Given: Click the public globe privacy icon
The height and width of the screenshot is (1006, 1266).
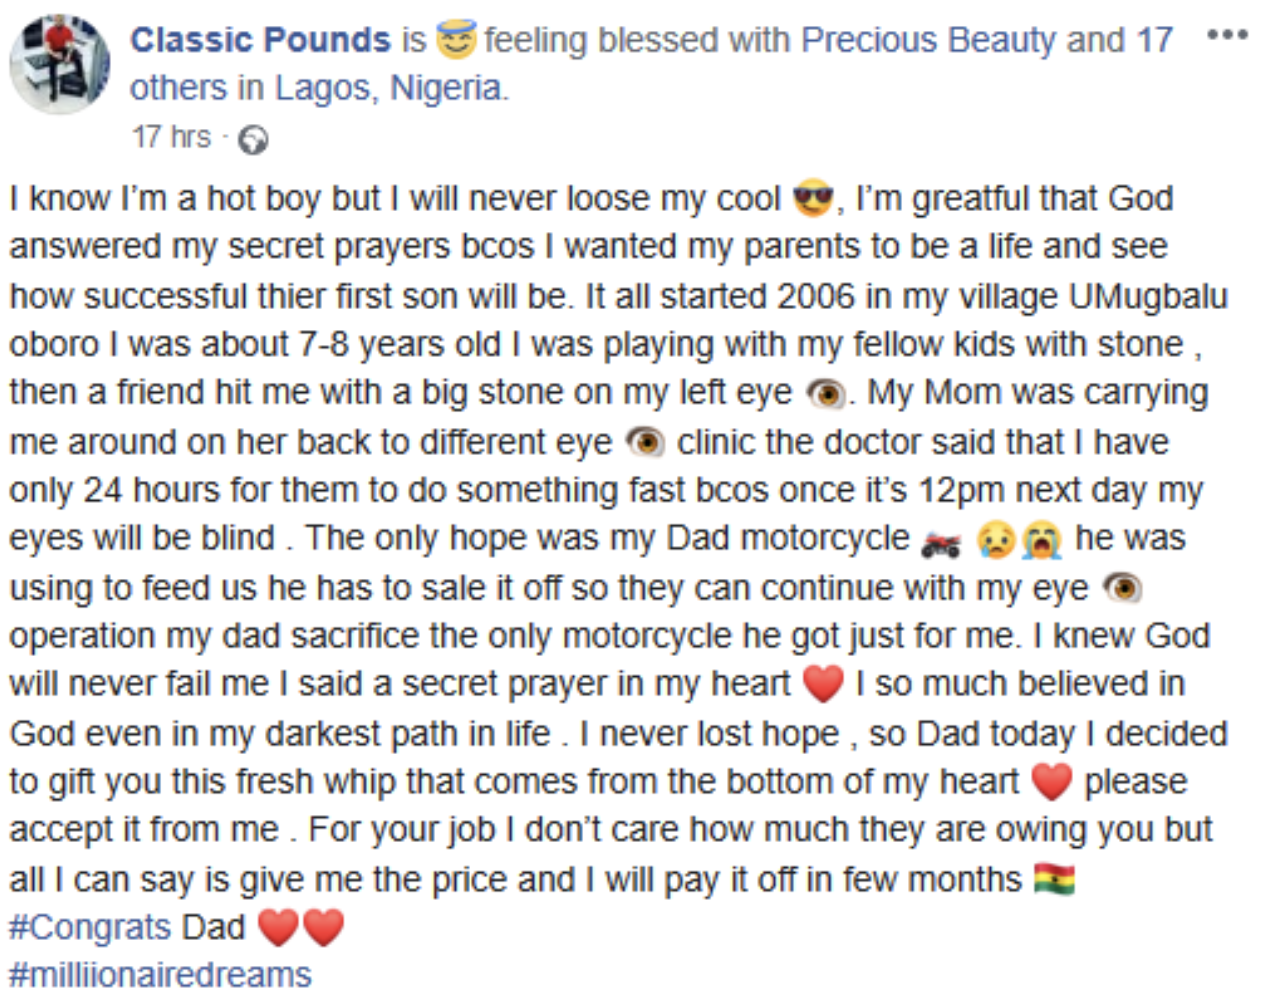Looking at the screenshot, I should (x=254, y=139).
